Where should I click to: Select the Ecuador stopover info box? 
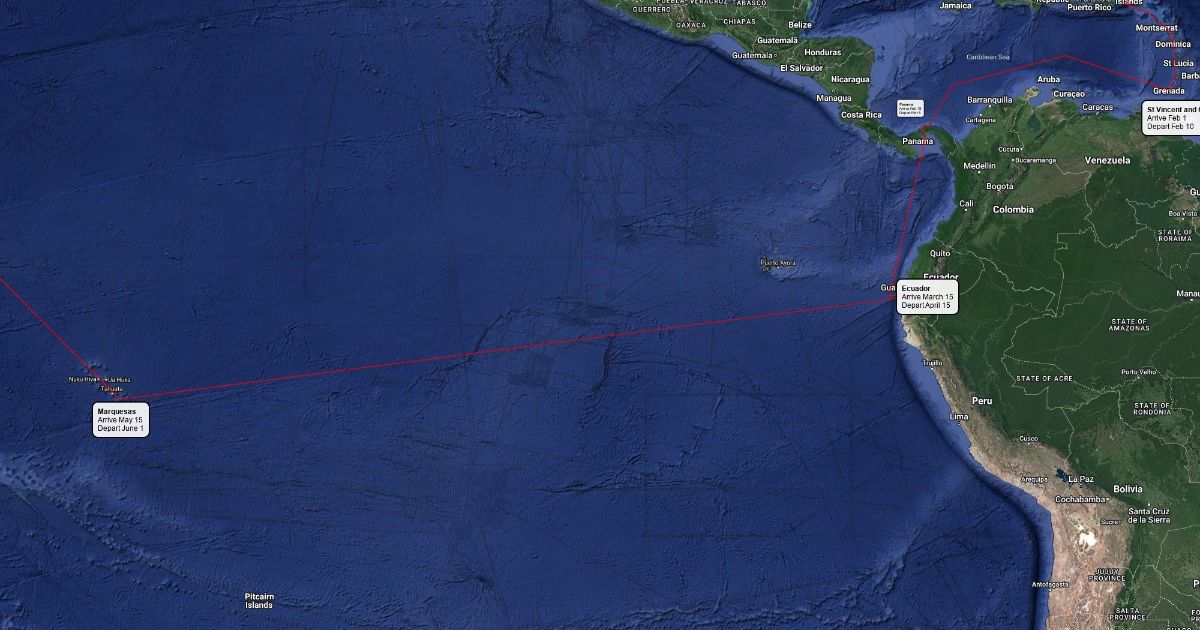[928, 296]
